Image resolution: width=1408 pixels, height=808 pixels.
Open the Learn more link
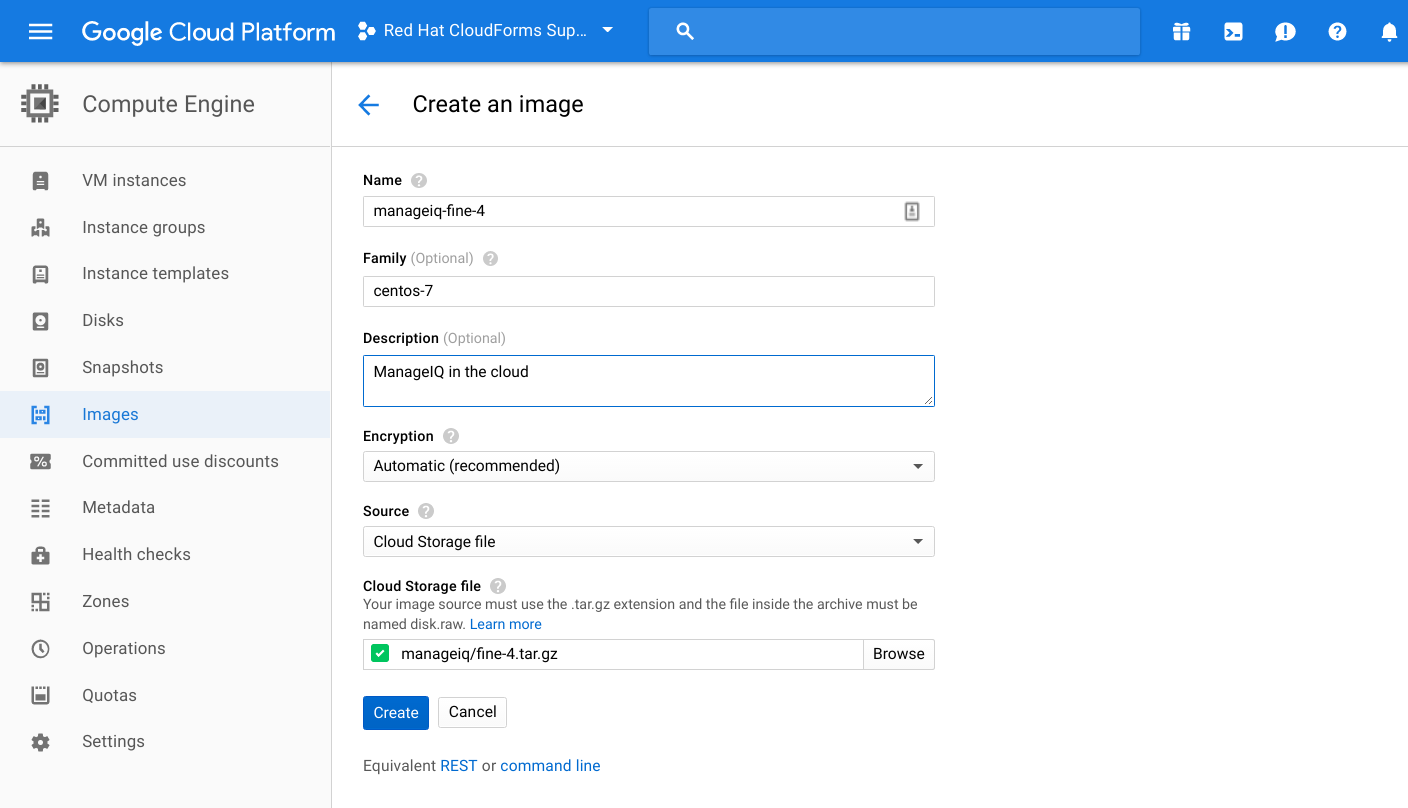coord(506,624)
